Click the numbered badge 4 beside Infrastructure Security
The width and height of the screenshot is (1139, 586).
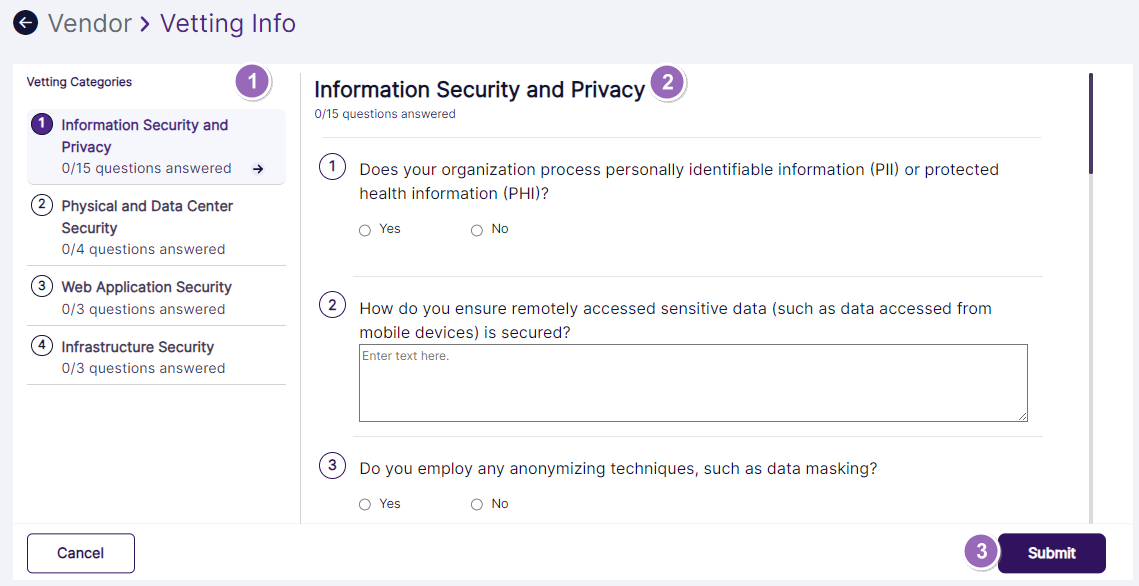pos(41,346)
